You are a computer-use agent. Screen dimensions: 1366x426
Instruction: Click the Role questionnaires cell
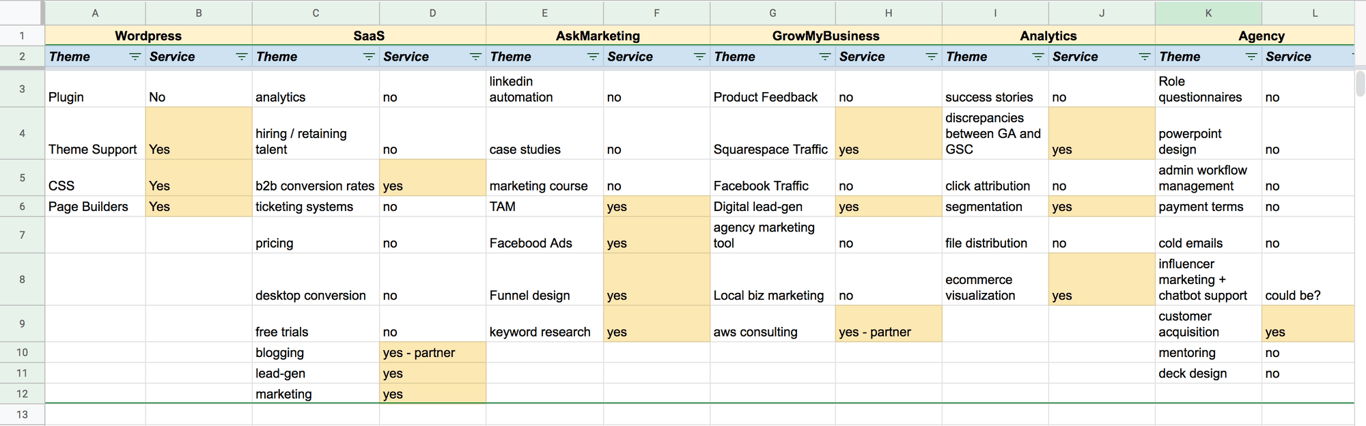click(x=1208, y=88)
